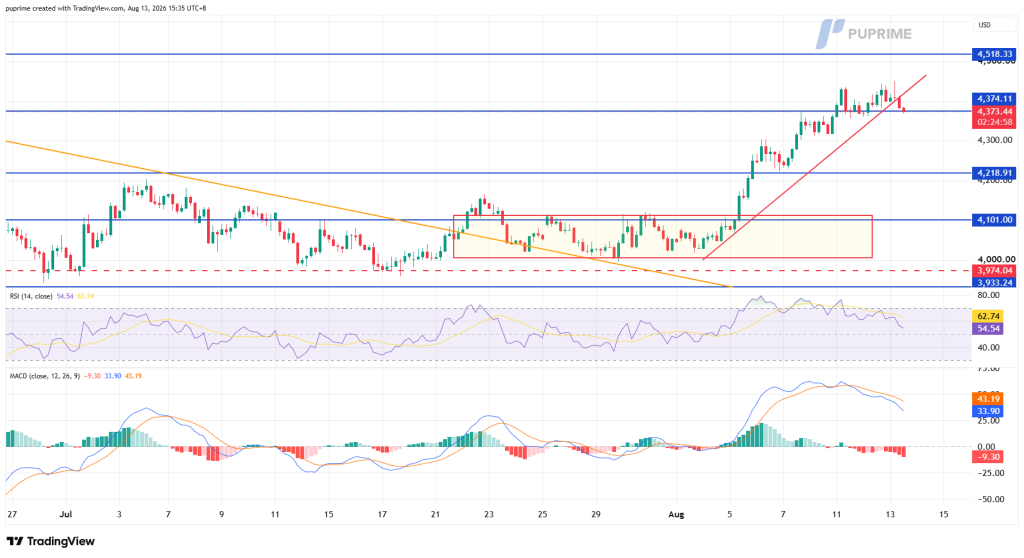Screen dimensions: 1024x558
Task: Open the TradingView logo link
Action: pos(51,541)
